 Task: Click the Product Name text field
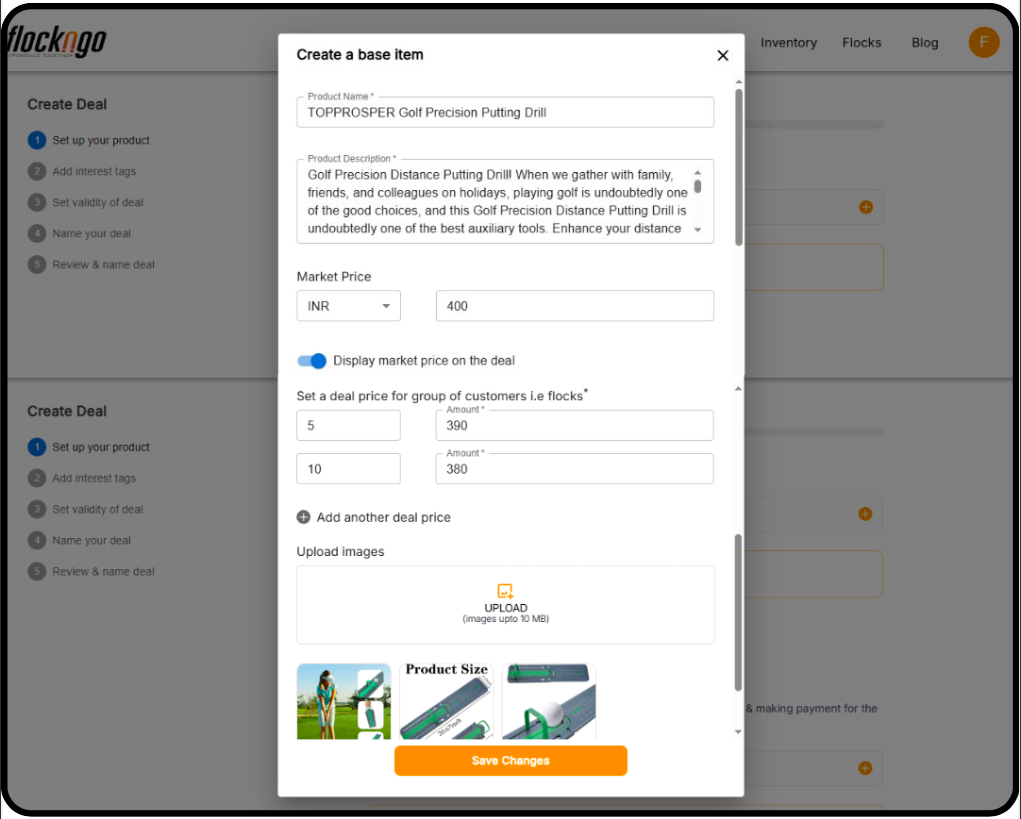[505, 113]
